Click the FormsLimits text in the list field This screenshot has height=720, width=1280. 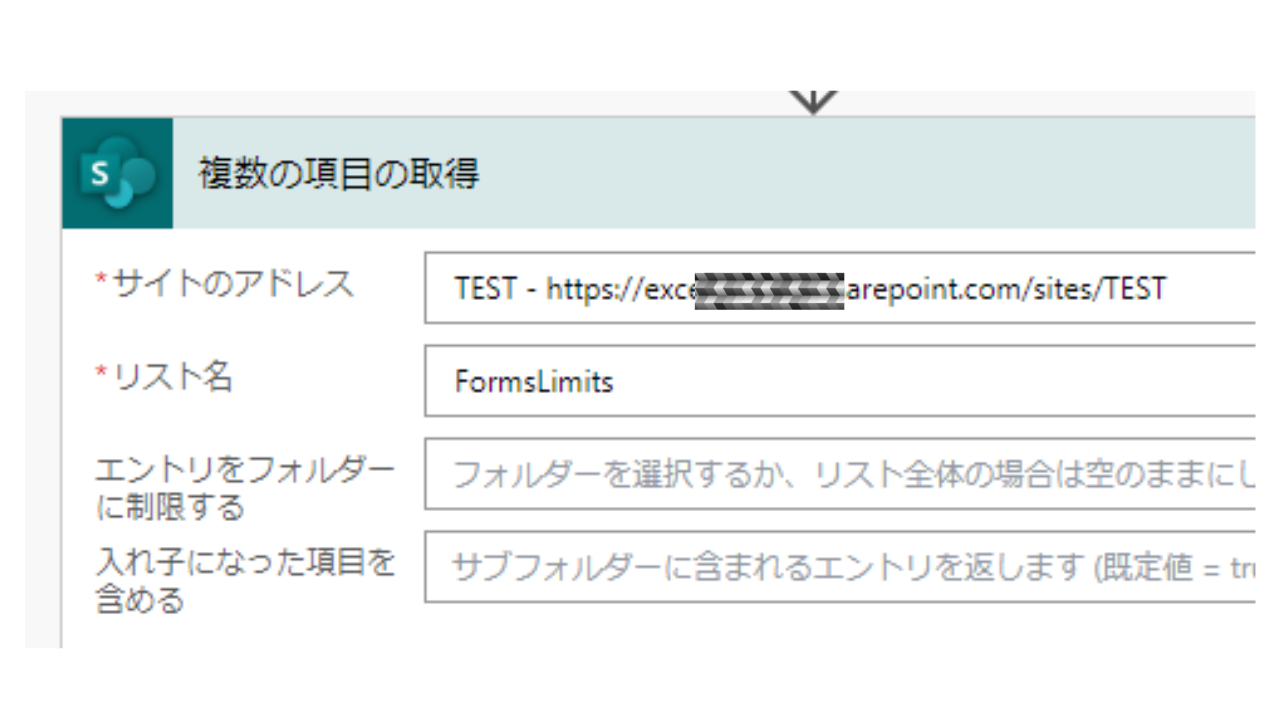click(534, 382)
